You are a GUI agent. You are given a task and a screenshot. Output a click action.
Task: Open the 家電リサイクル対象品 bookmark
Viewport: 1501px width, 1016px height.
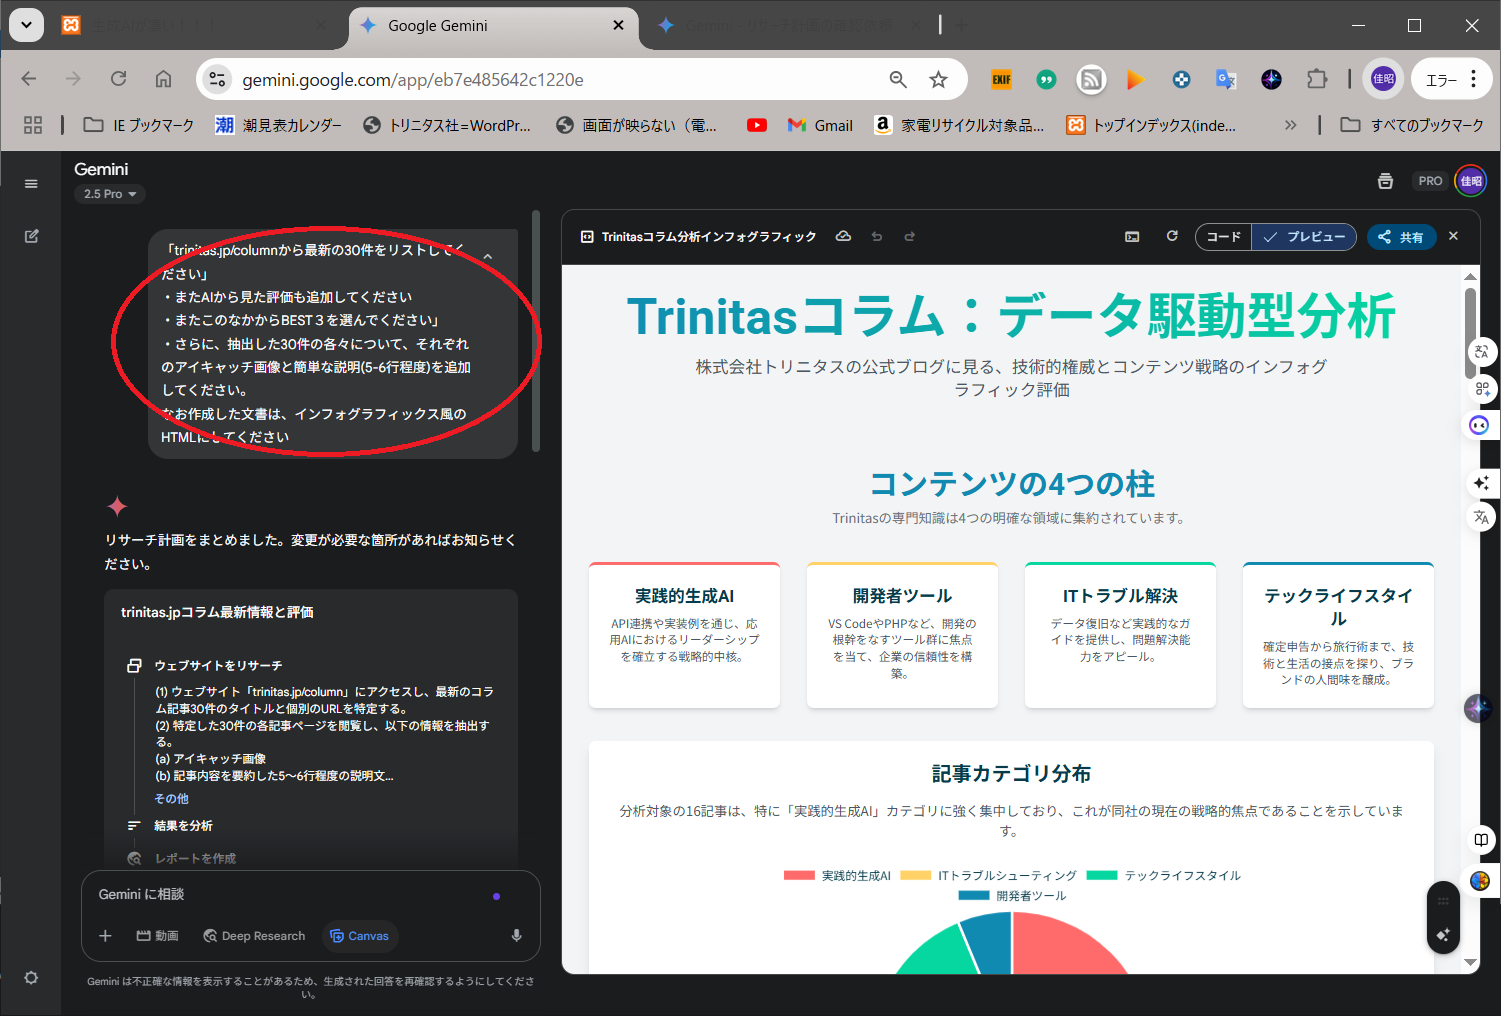[x=959, y=125]
